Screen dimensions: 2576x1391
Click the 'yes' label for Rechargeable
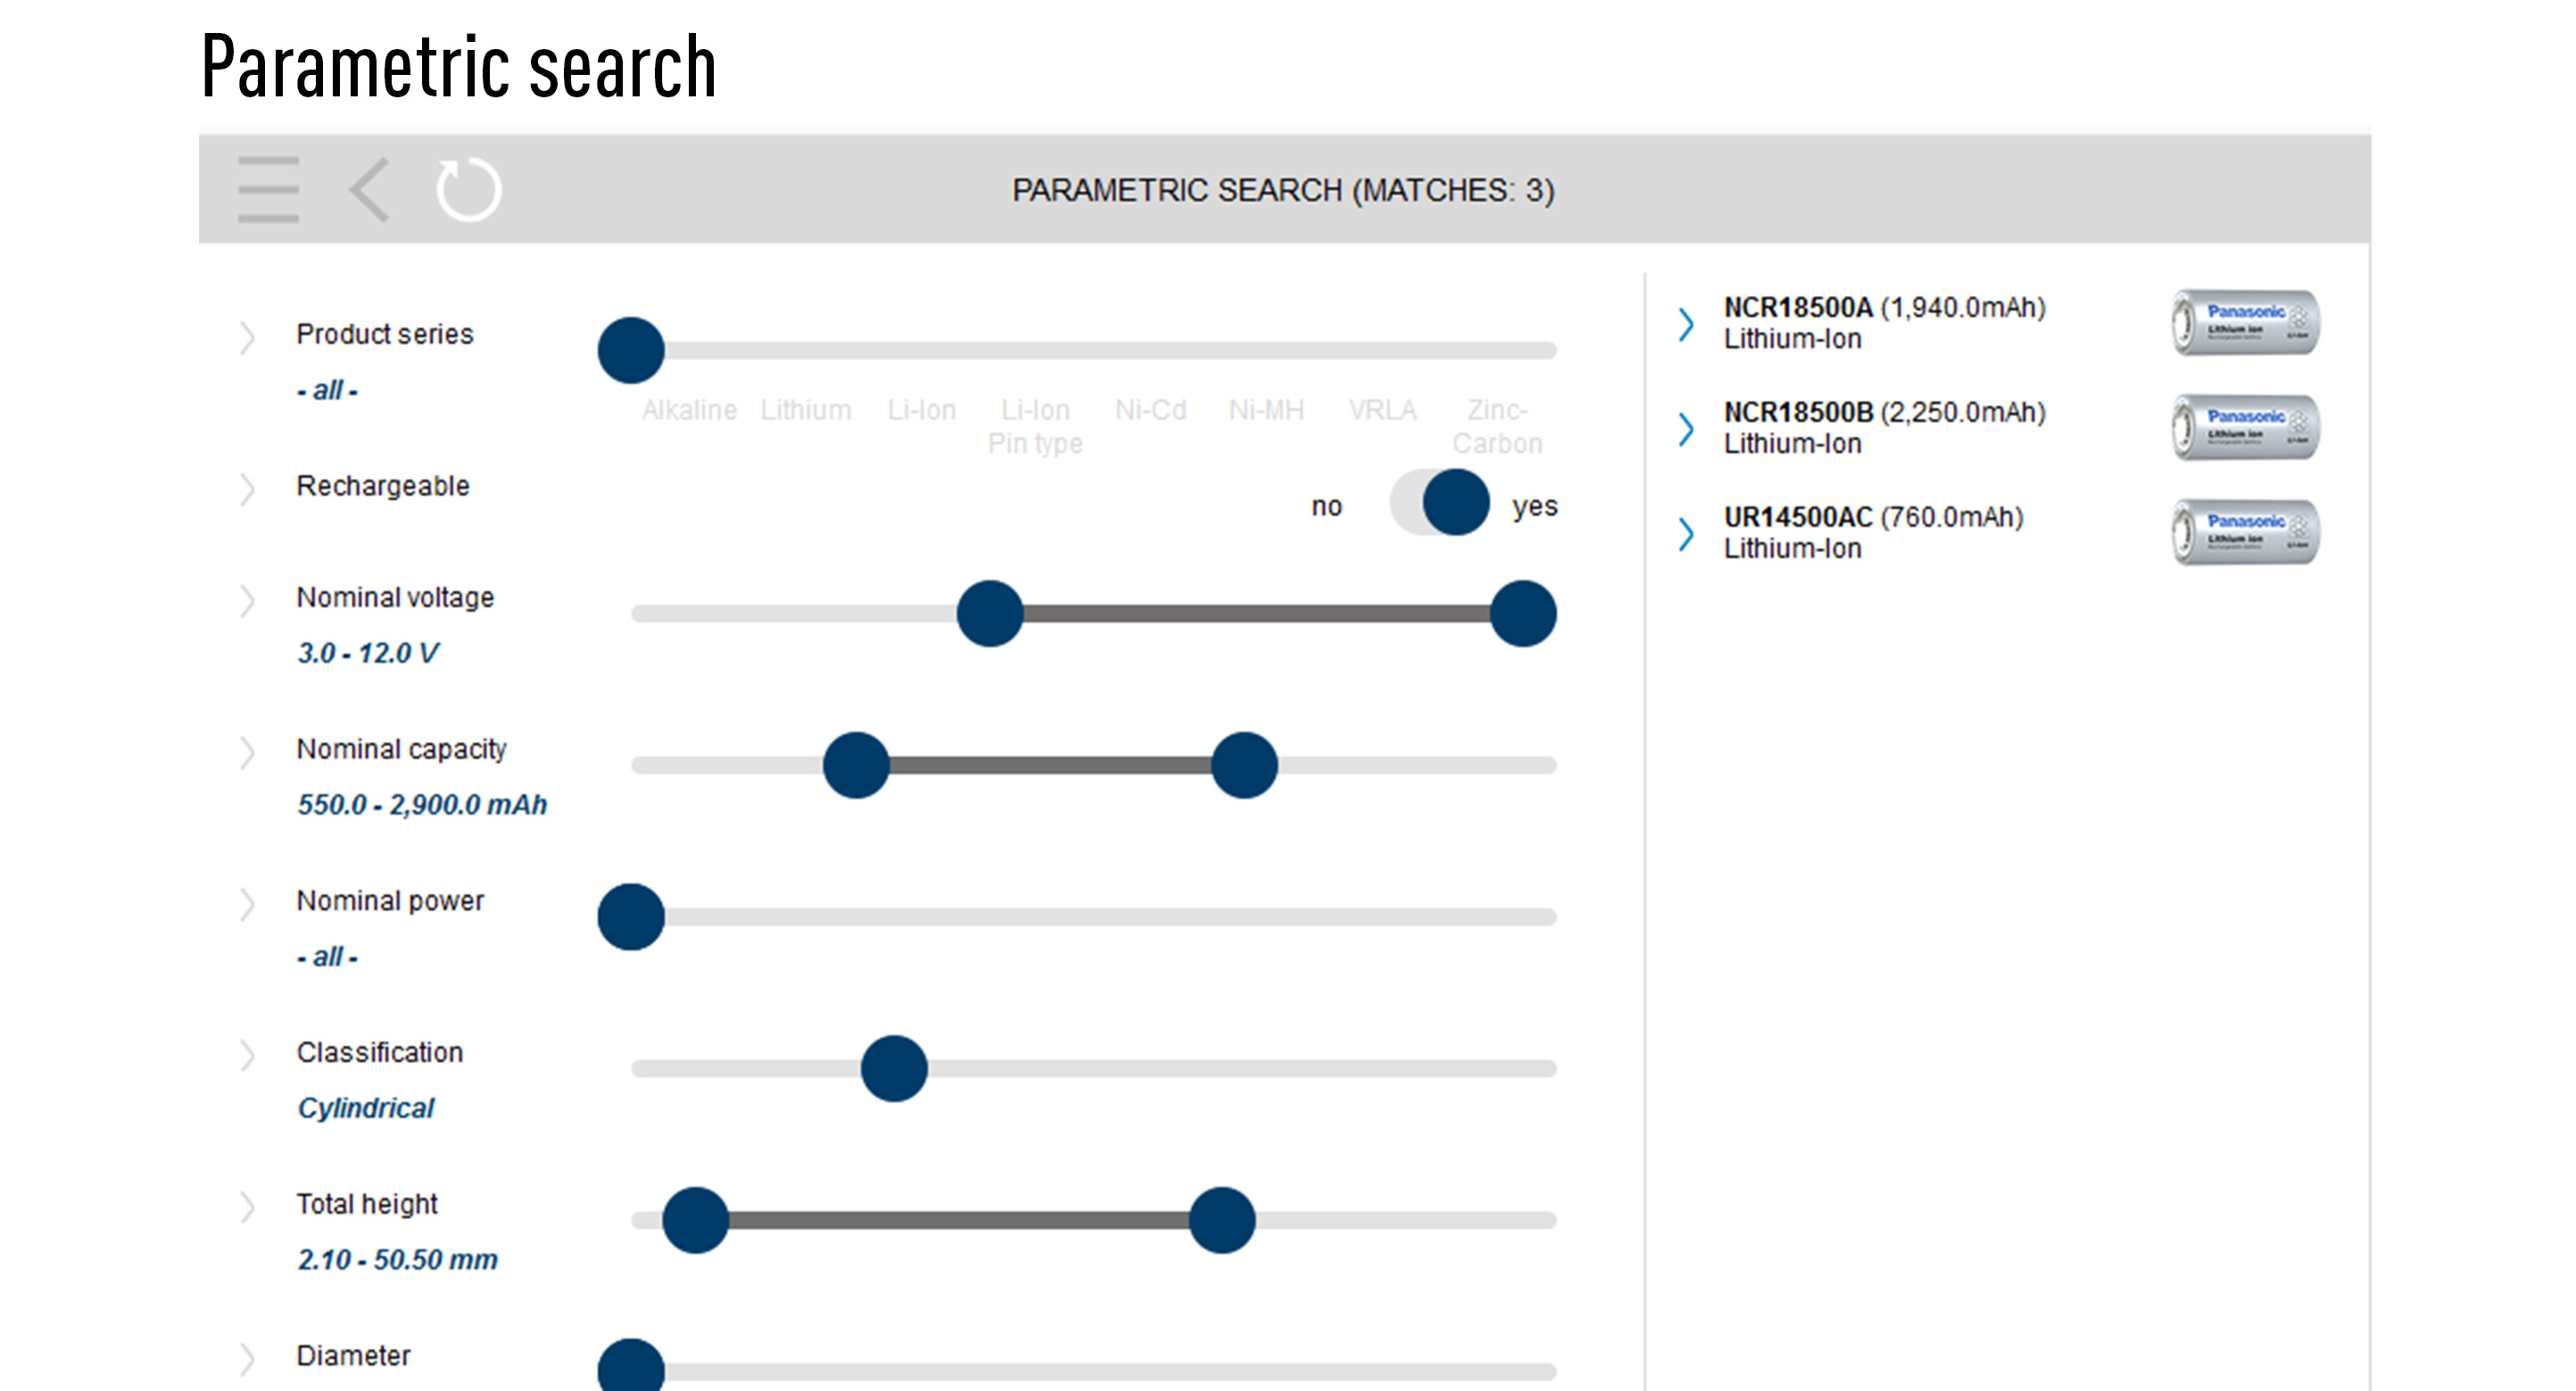1534,507
